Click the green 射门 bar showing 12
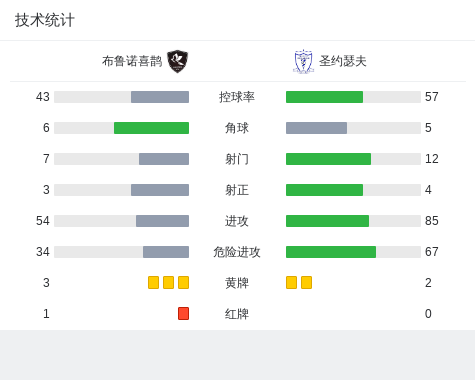 pyautogui.click(x=328, y=159)
